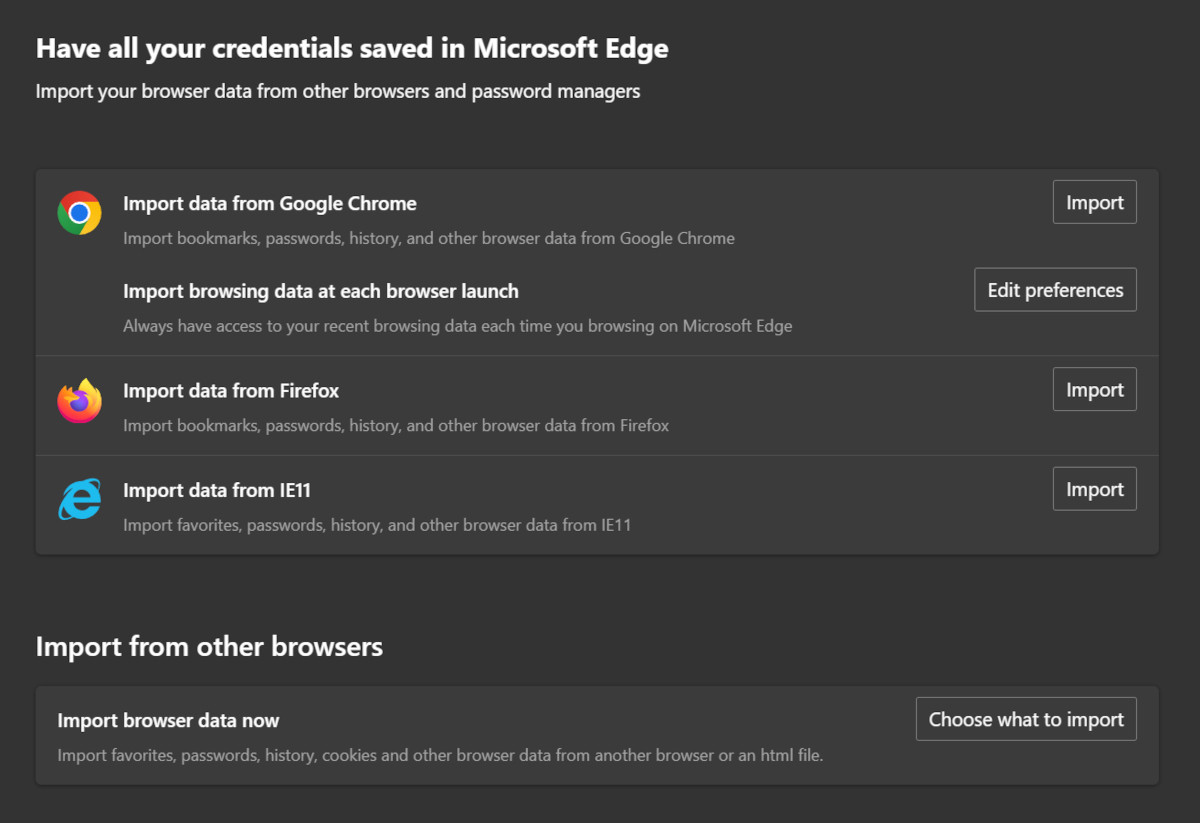1200x823 pixels.
Task: Click Import next to Google Chrome data
Action: point(1094,202)
